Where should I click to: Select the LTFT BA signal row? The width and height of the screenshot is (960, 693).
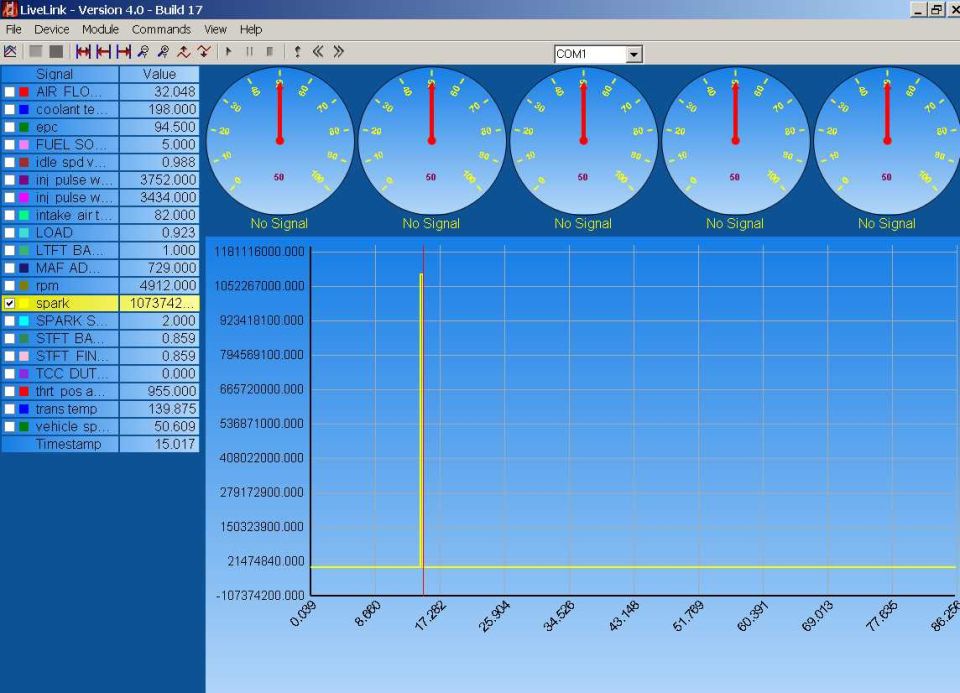tap(100, 250)
